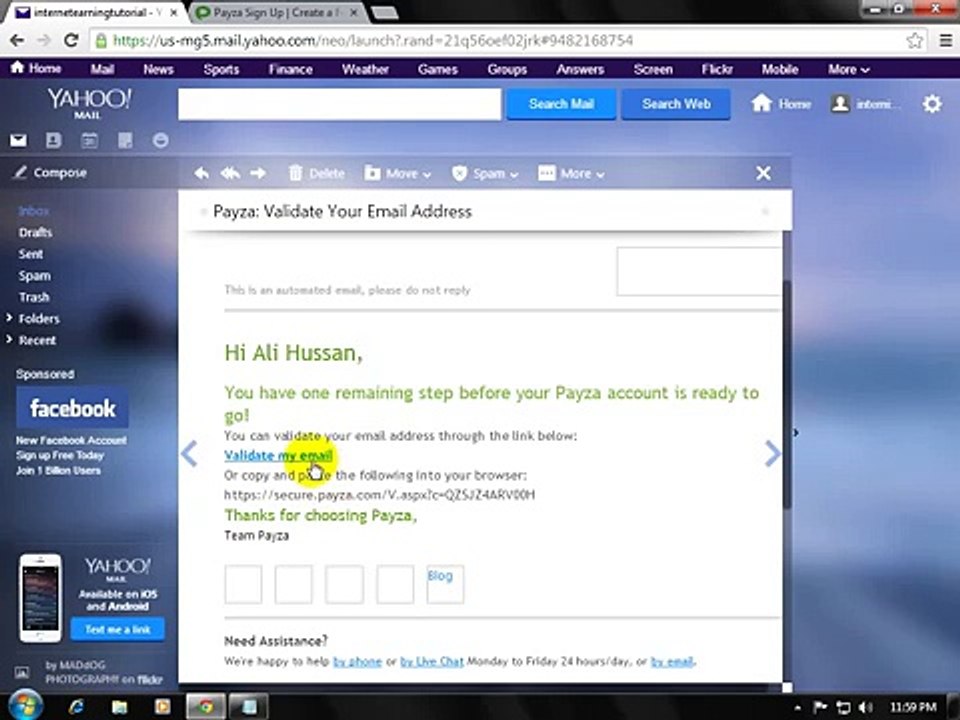Open Weather in the Yahoo navigation bar

(x=366, y=70)
